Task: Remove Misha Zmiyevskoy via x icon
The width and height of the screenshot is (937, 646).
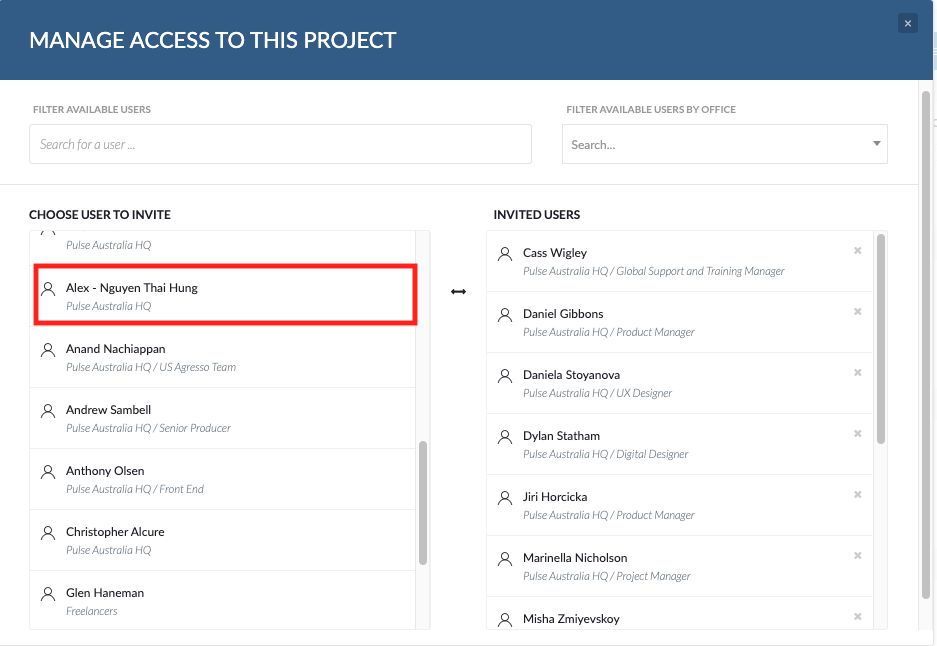Action: click(858, 616)
